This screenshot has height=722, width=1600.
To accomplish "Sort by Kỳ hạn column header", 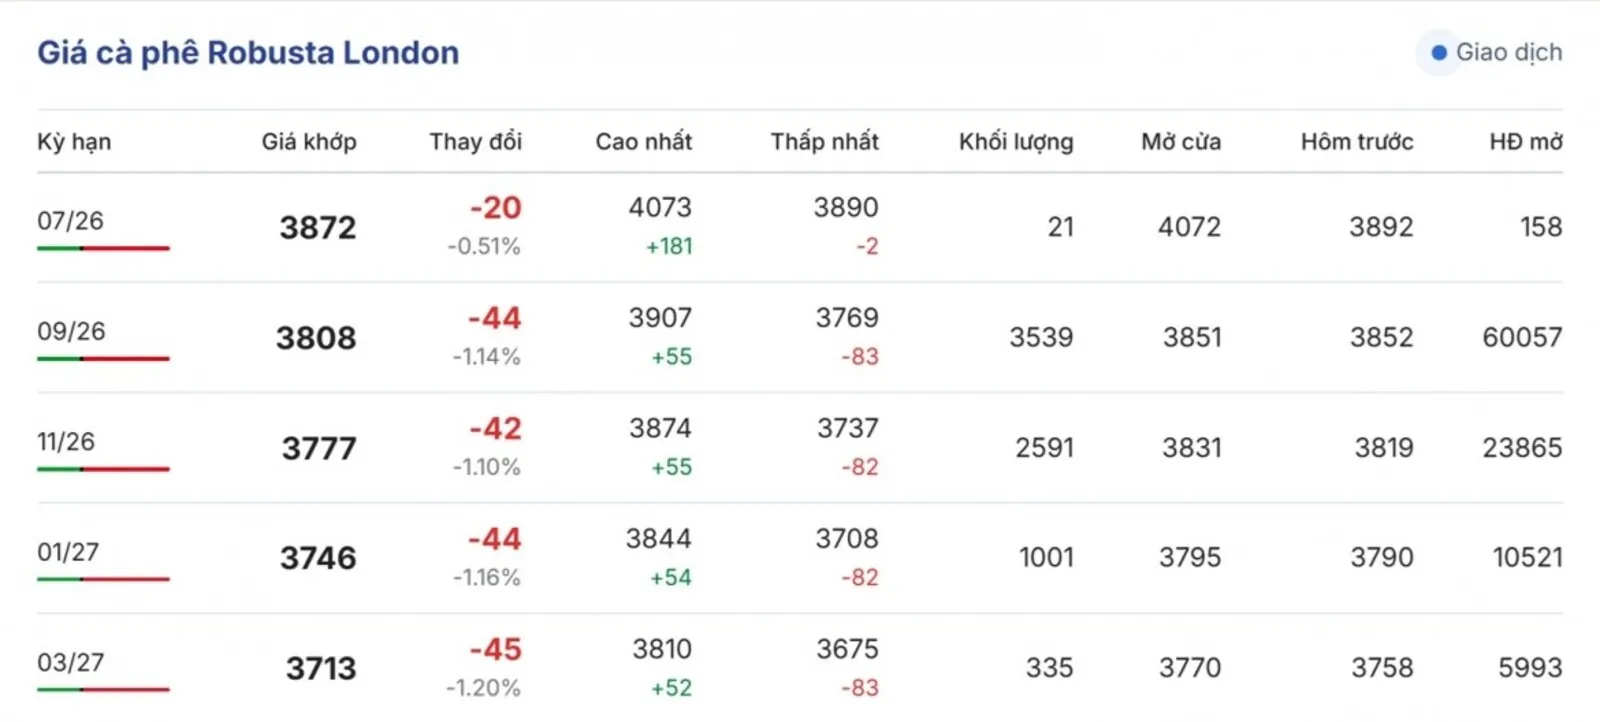I will pyautogui.click(x=74, y=142).
